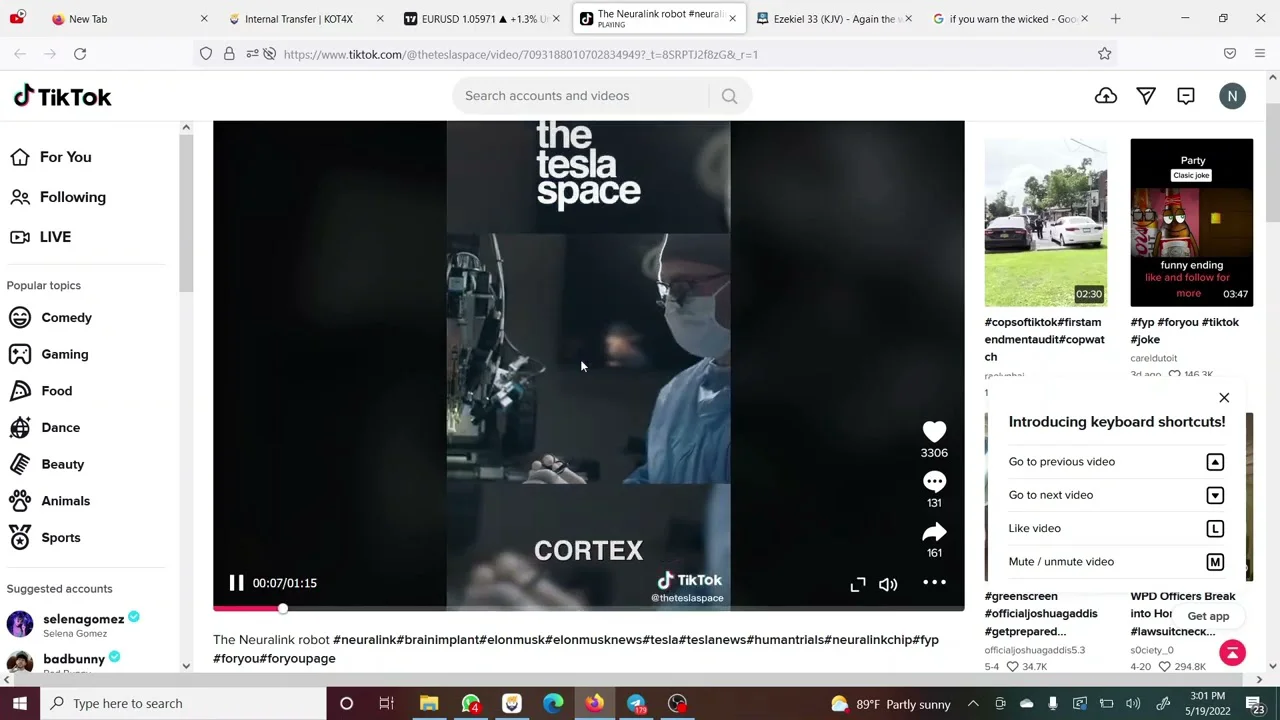Select the Comedy topic
This screenshot has width=1280, height=720.
(50, 318)
